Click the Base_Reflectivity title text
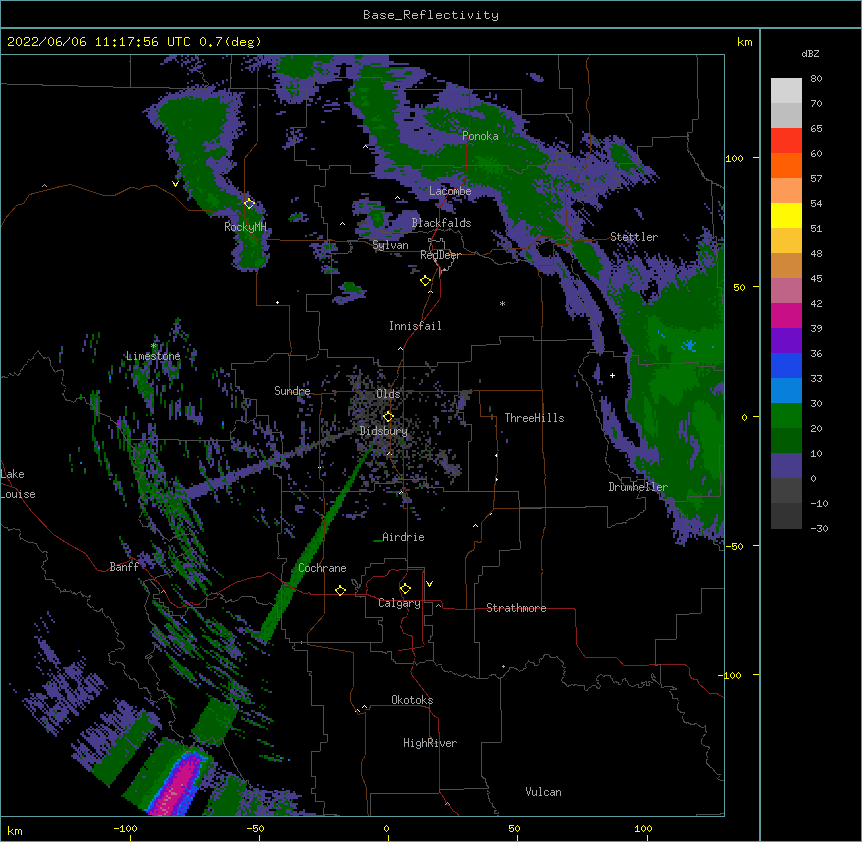The height and width of the screenshot is (842, 862). [431, 15]
